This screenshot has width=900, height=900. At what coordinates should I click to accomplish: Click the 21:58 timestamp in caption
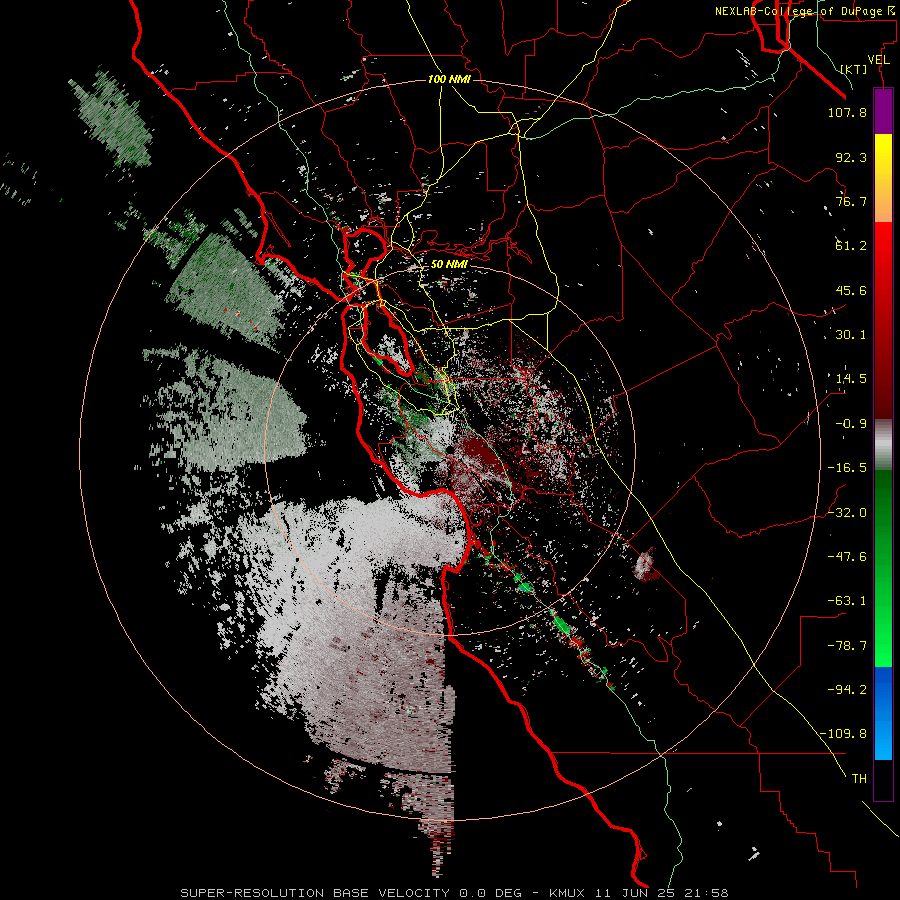click(x=708, y=893)
